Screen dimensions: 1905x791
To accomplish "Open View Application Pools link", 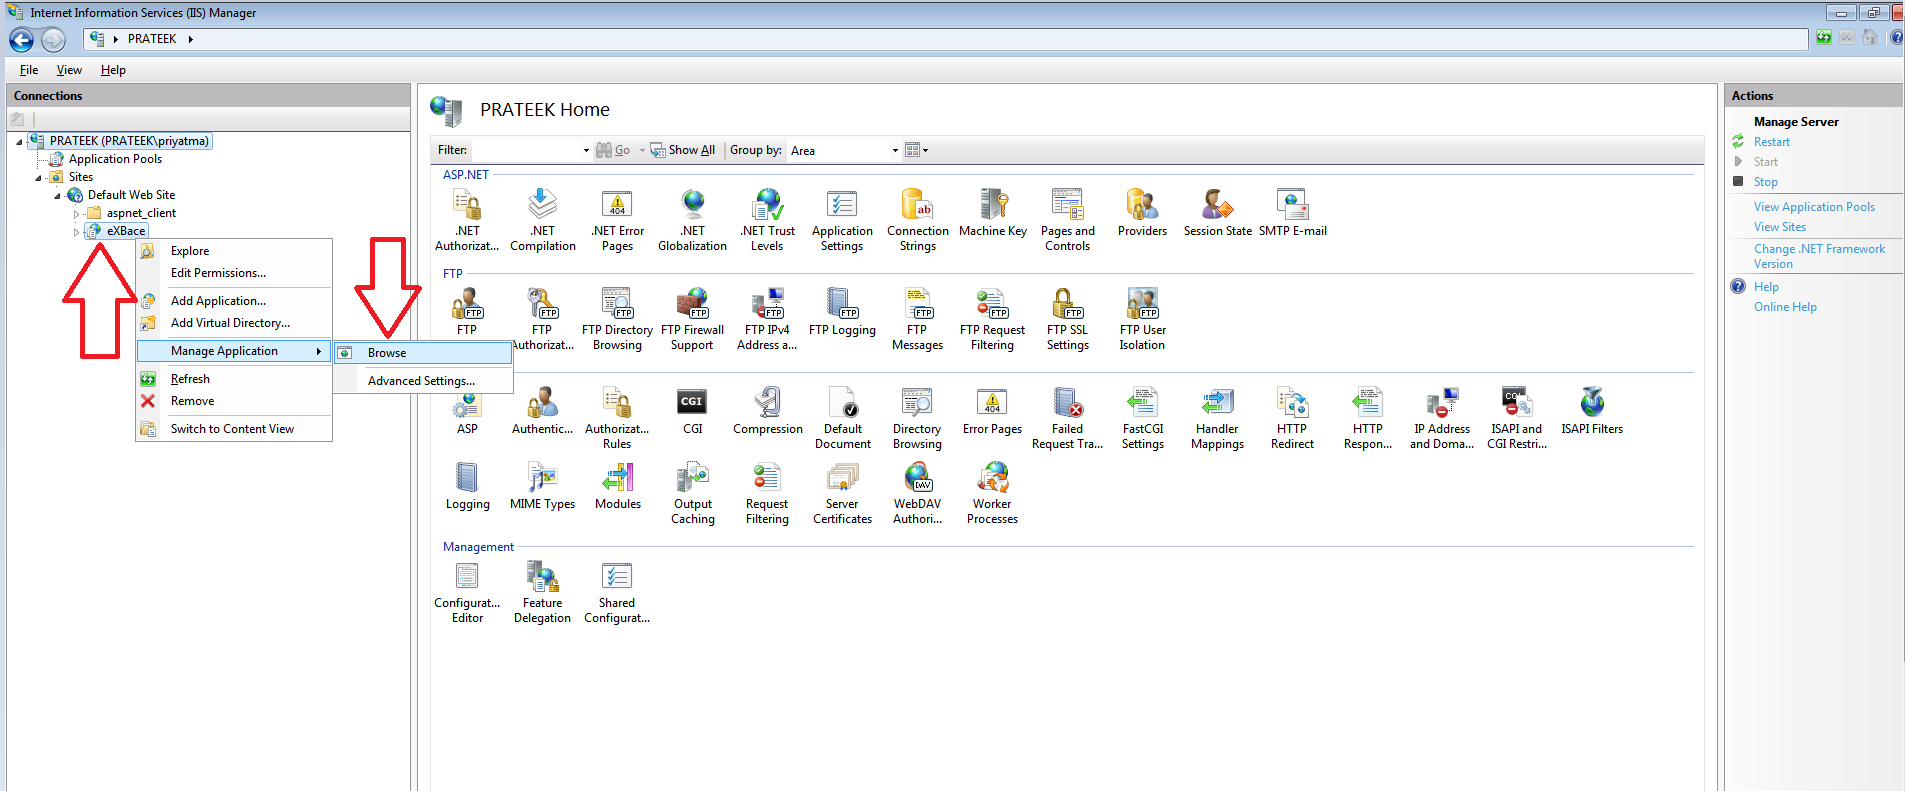I will pos(1814,207).
